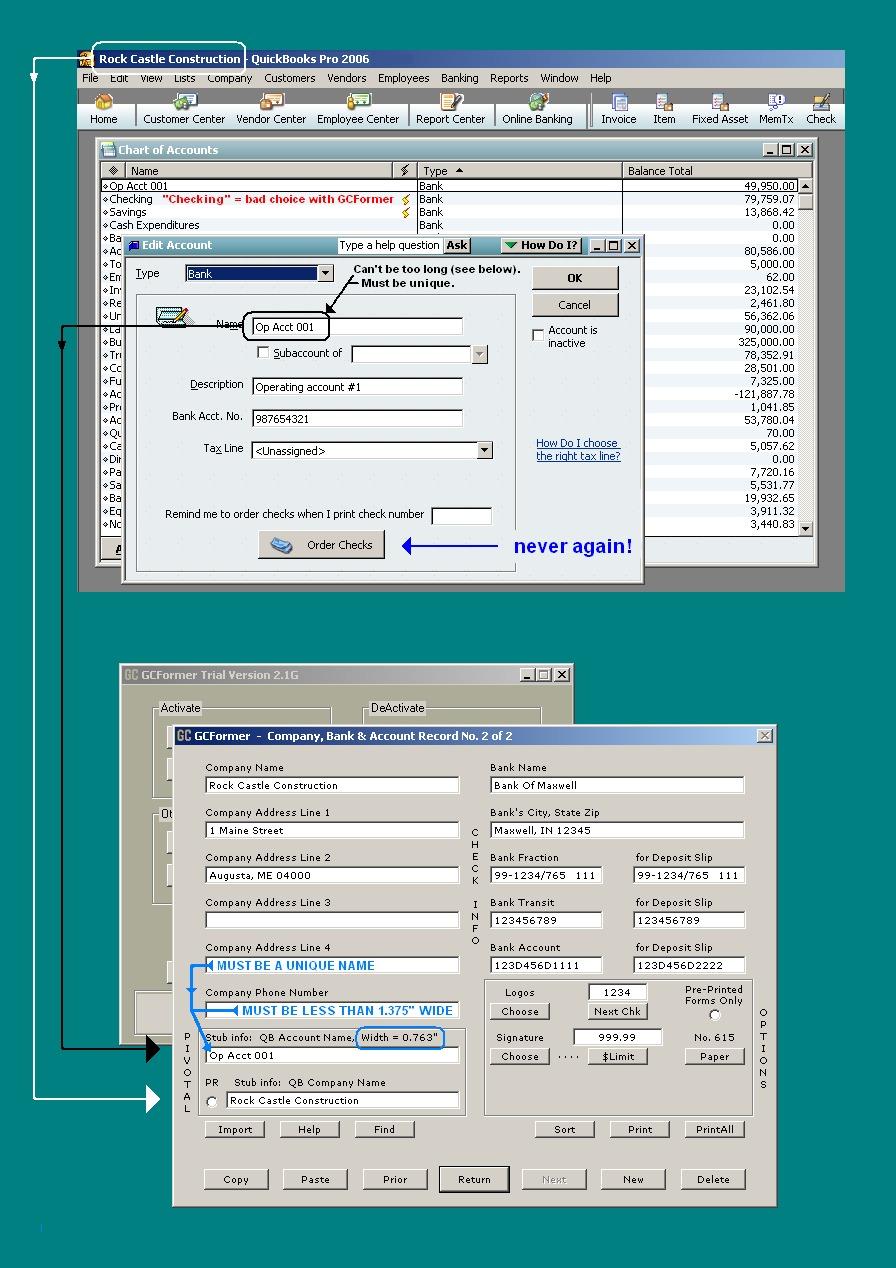Click the GC icon of GCFormer record window
Screen dimensions: 896x1268
pyautogui.click(x=183, y=736)
